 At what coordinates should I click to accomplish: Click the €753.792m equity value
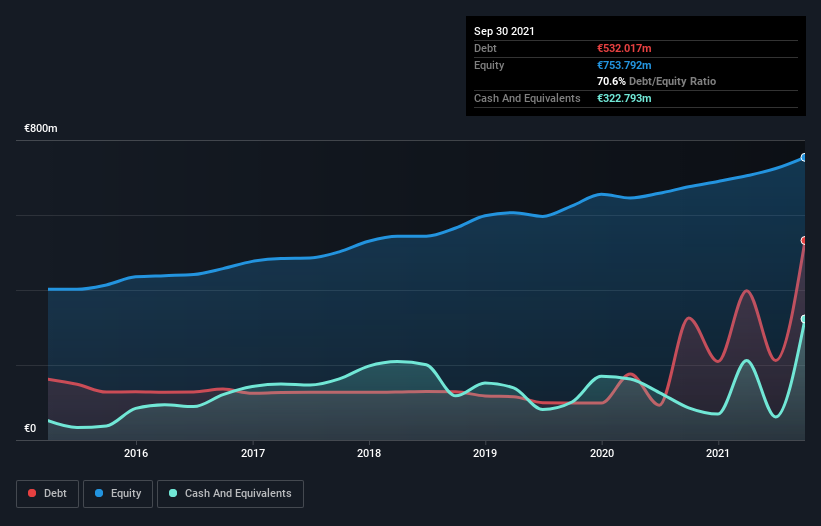point(624,65)
